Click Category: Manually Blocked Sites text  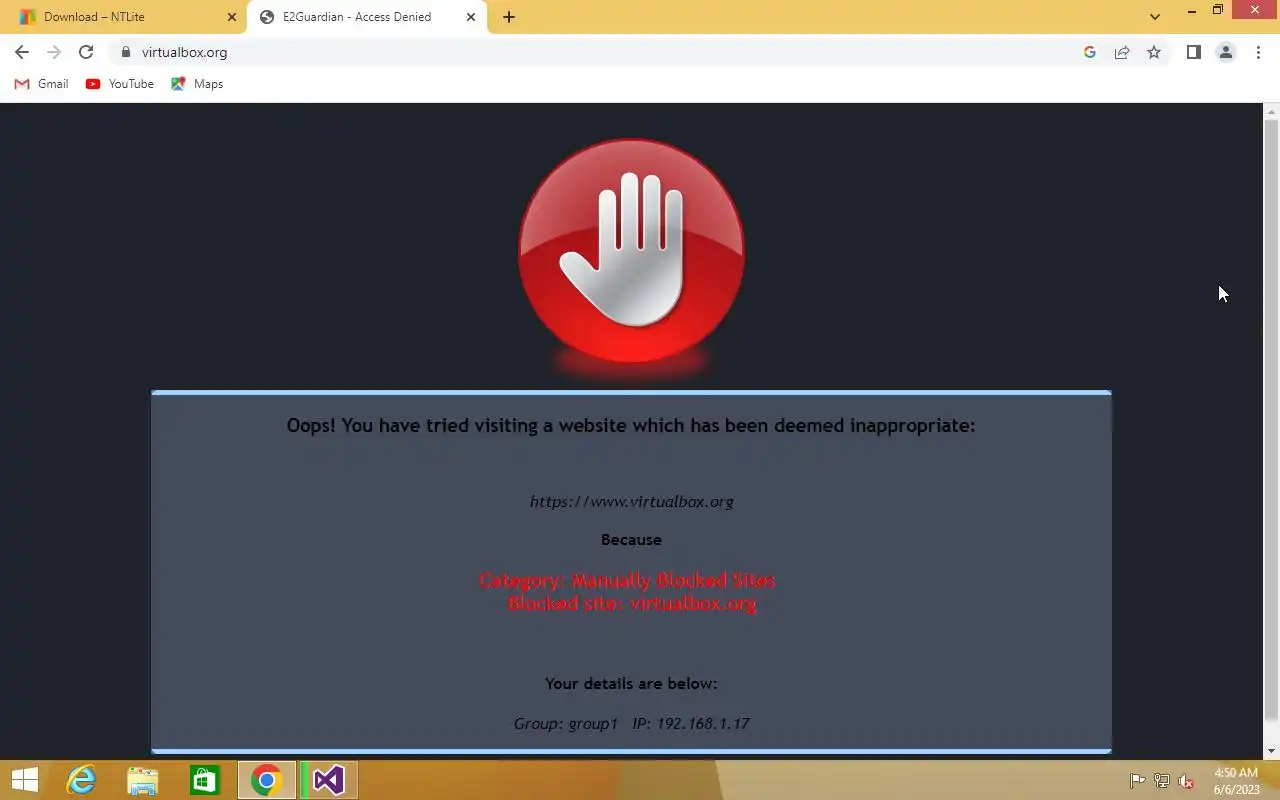click(x=627, y=580)
